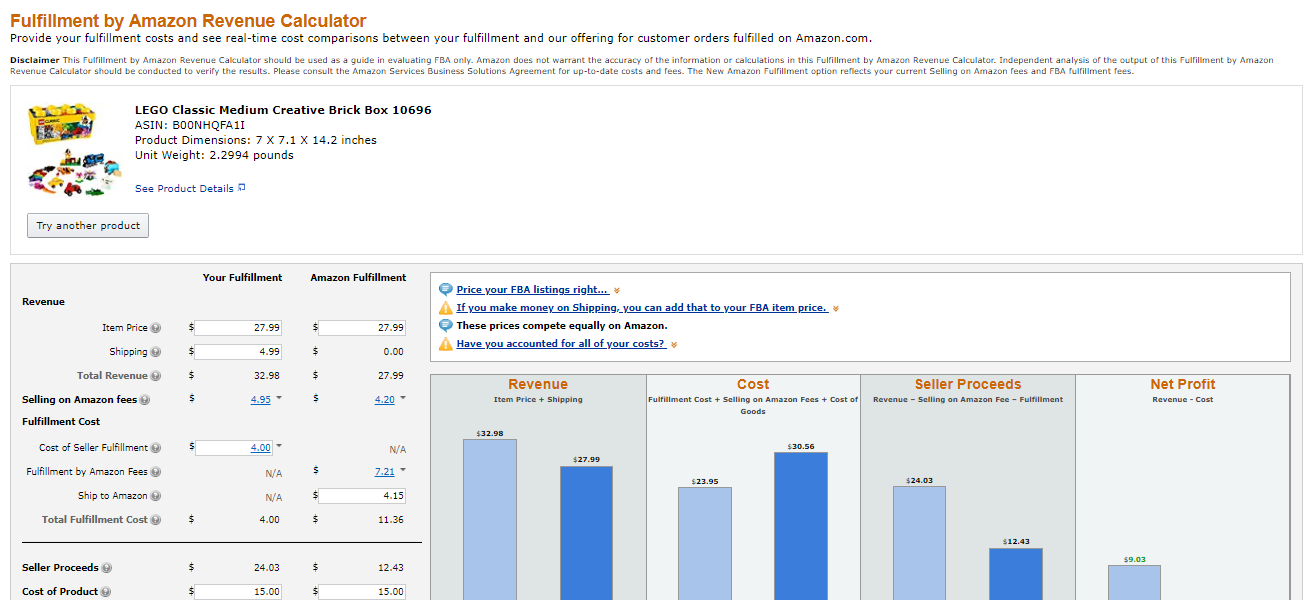Open the Ship to Amazon help icon
The image size is (1312, 600).
pos(156,496)
